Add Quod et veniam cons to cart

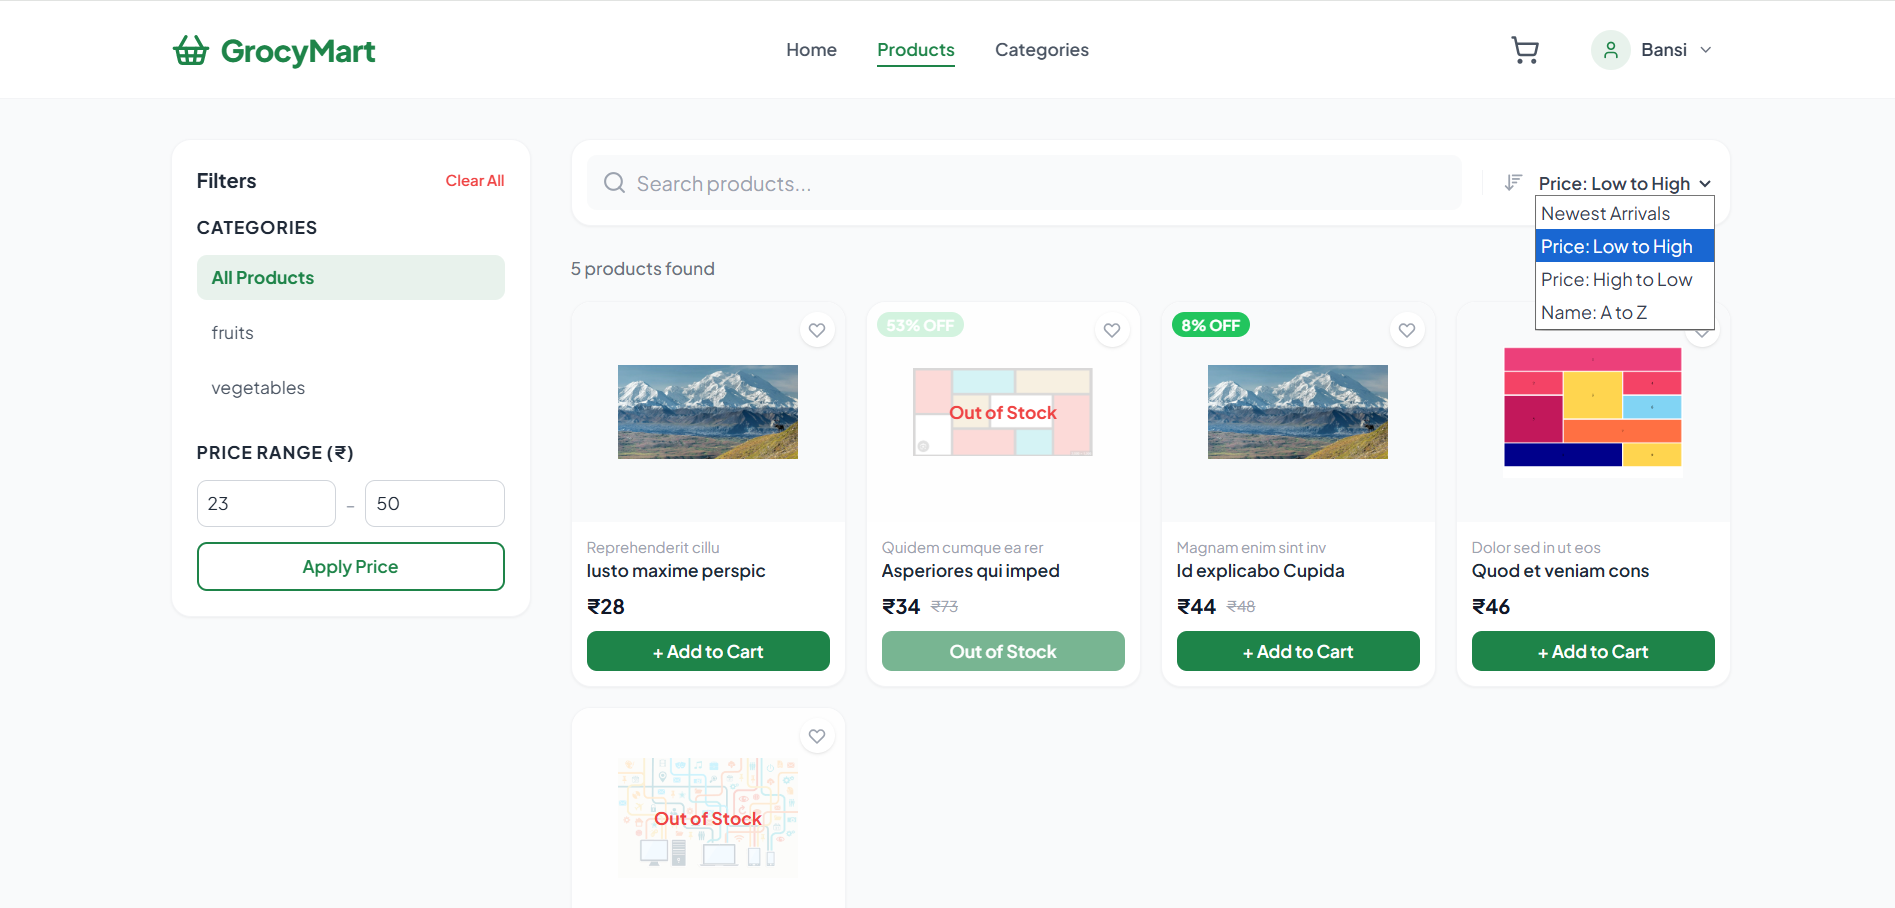point(1593,651)
